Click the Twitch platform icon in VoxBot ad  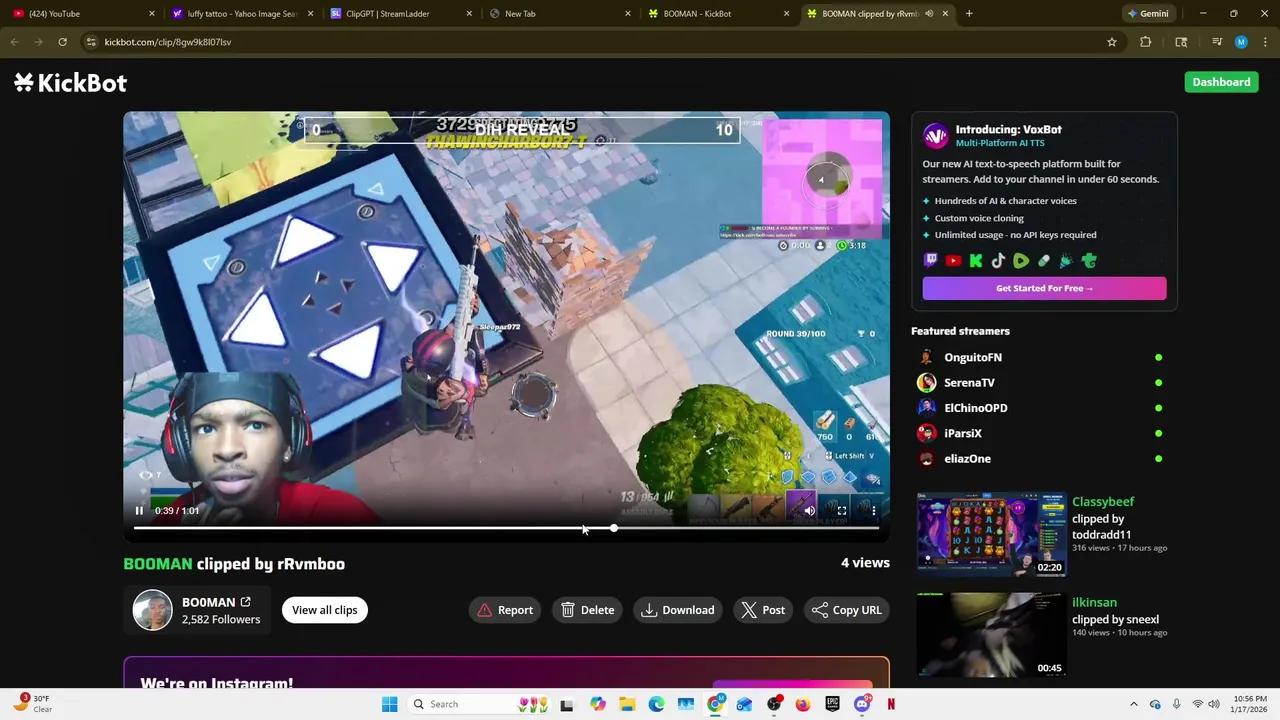931,261
